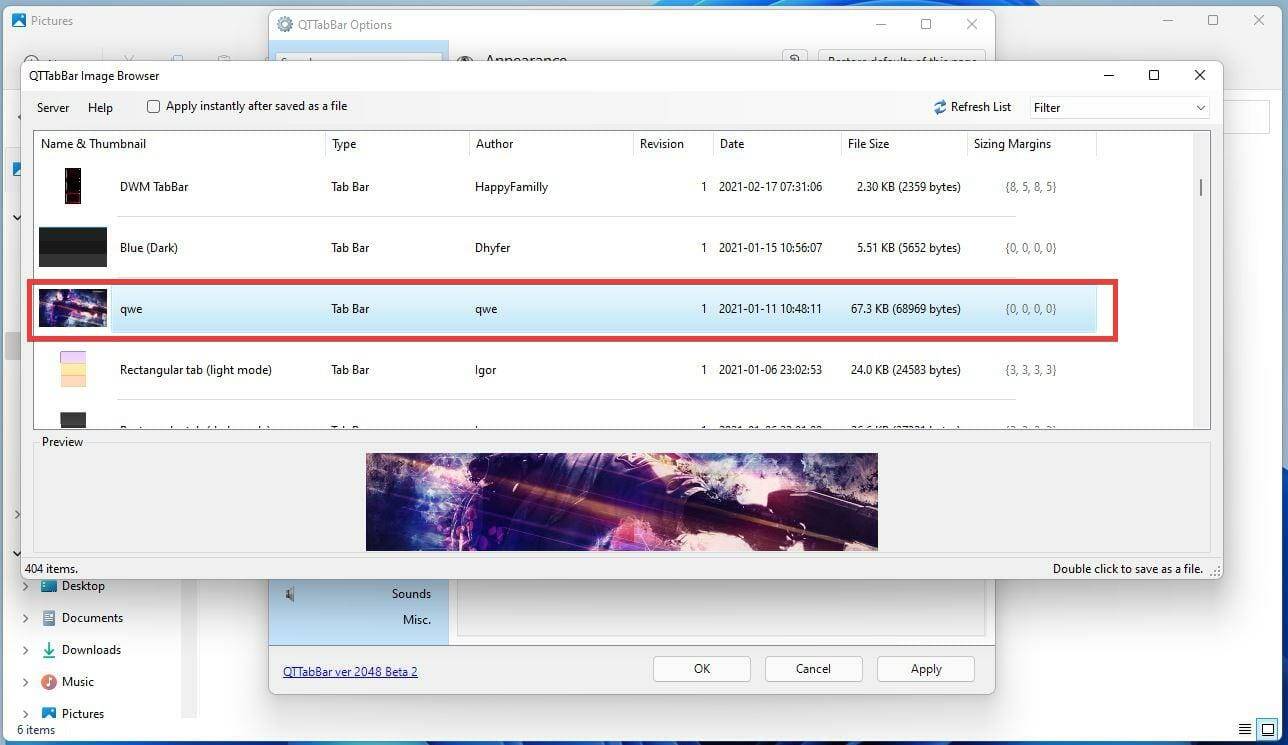The image size is (1288, 745).
Task: Click the Documents icon in the navigation pane
Action: (x=48, y=617)
